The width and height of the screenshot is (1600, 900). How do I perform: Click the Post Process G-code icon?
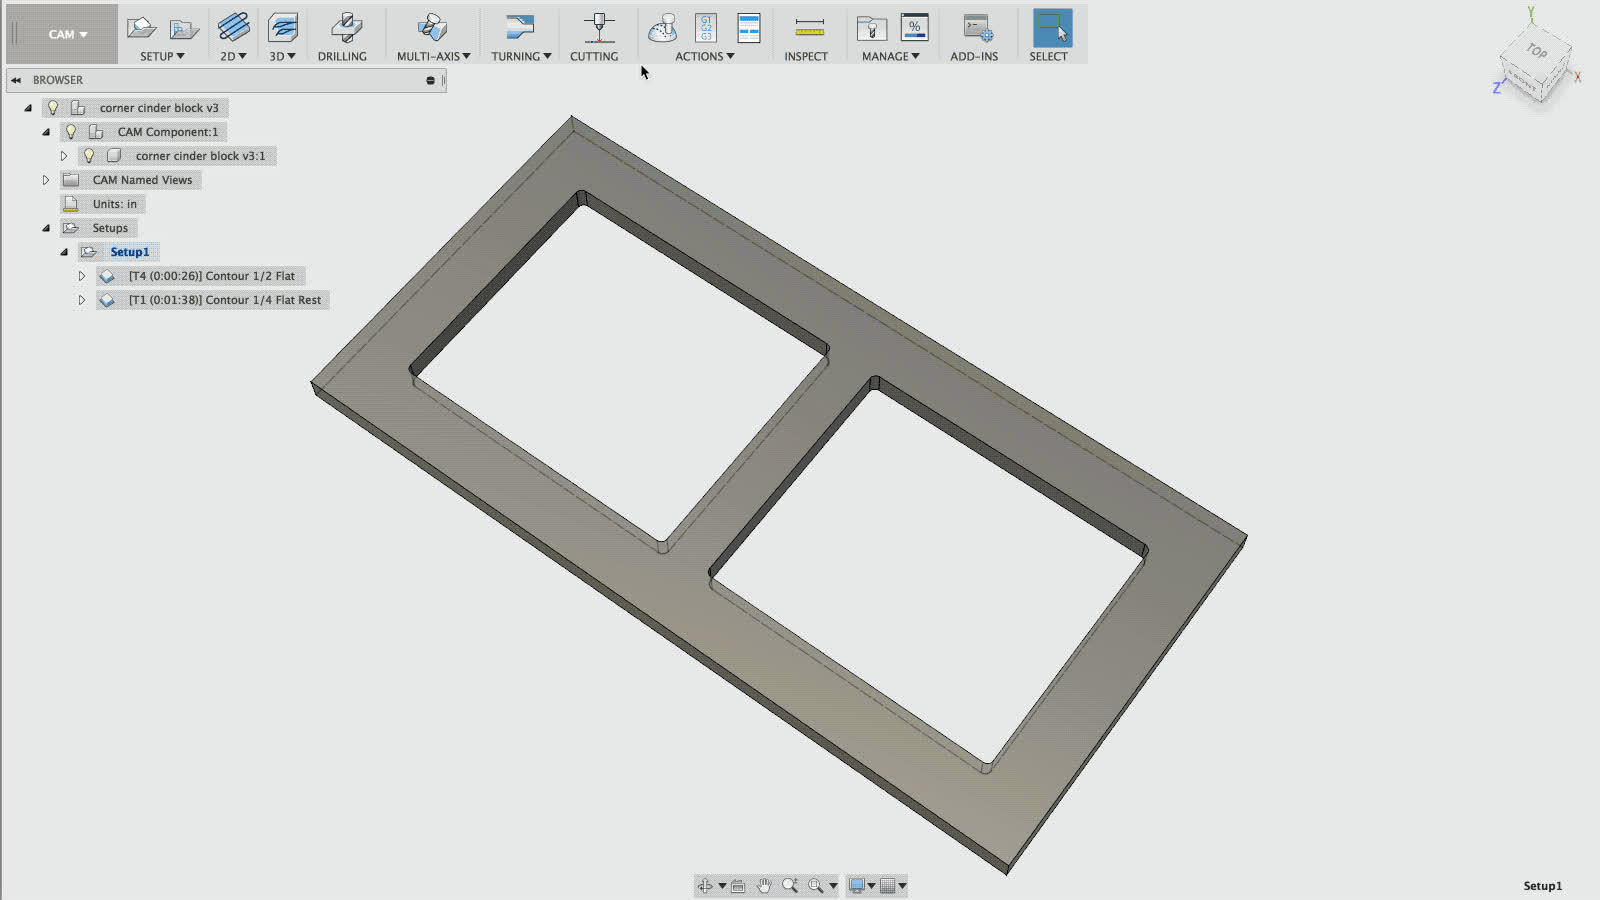(706, 28)
